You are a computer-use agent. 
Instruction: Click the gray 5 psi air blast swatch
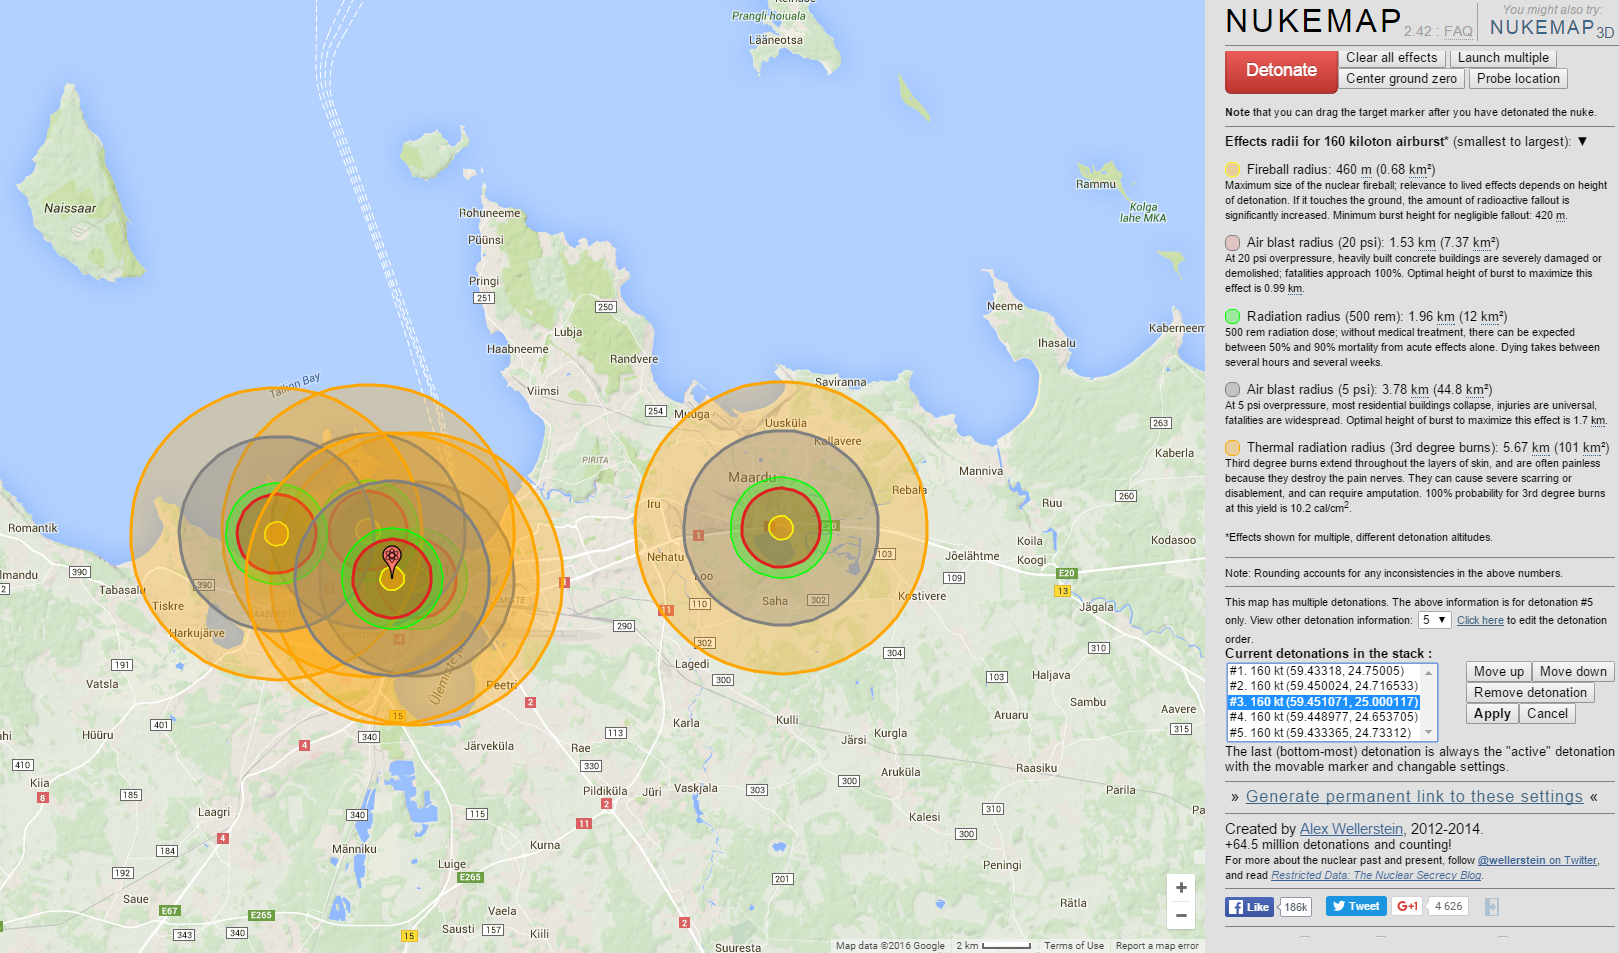[x=1233, y=390]
